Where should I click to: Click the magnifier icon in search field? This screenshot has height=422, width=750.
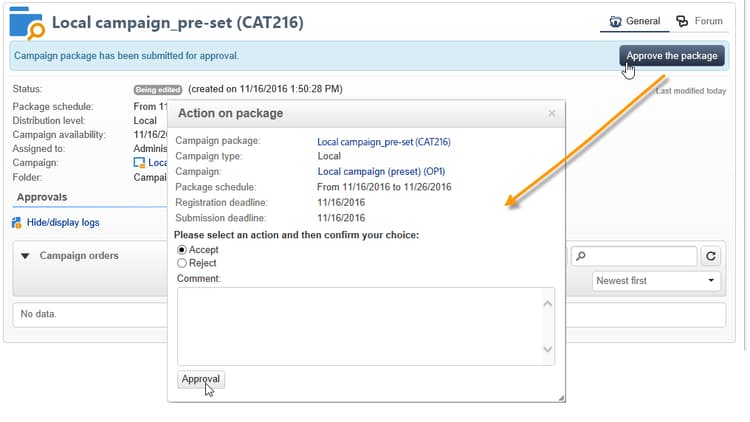click(580, 257)
